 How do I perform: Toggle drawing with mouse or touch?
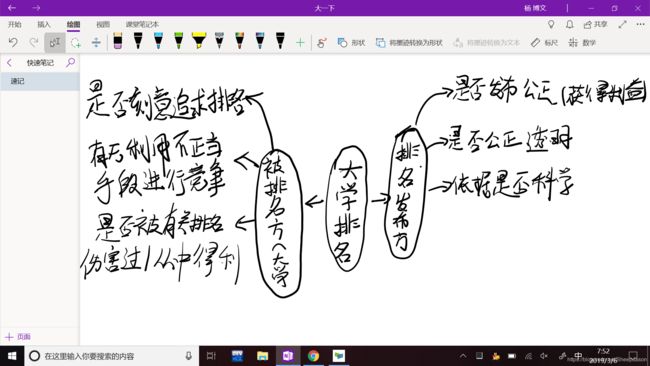(x=322, y=42)
